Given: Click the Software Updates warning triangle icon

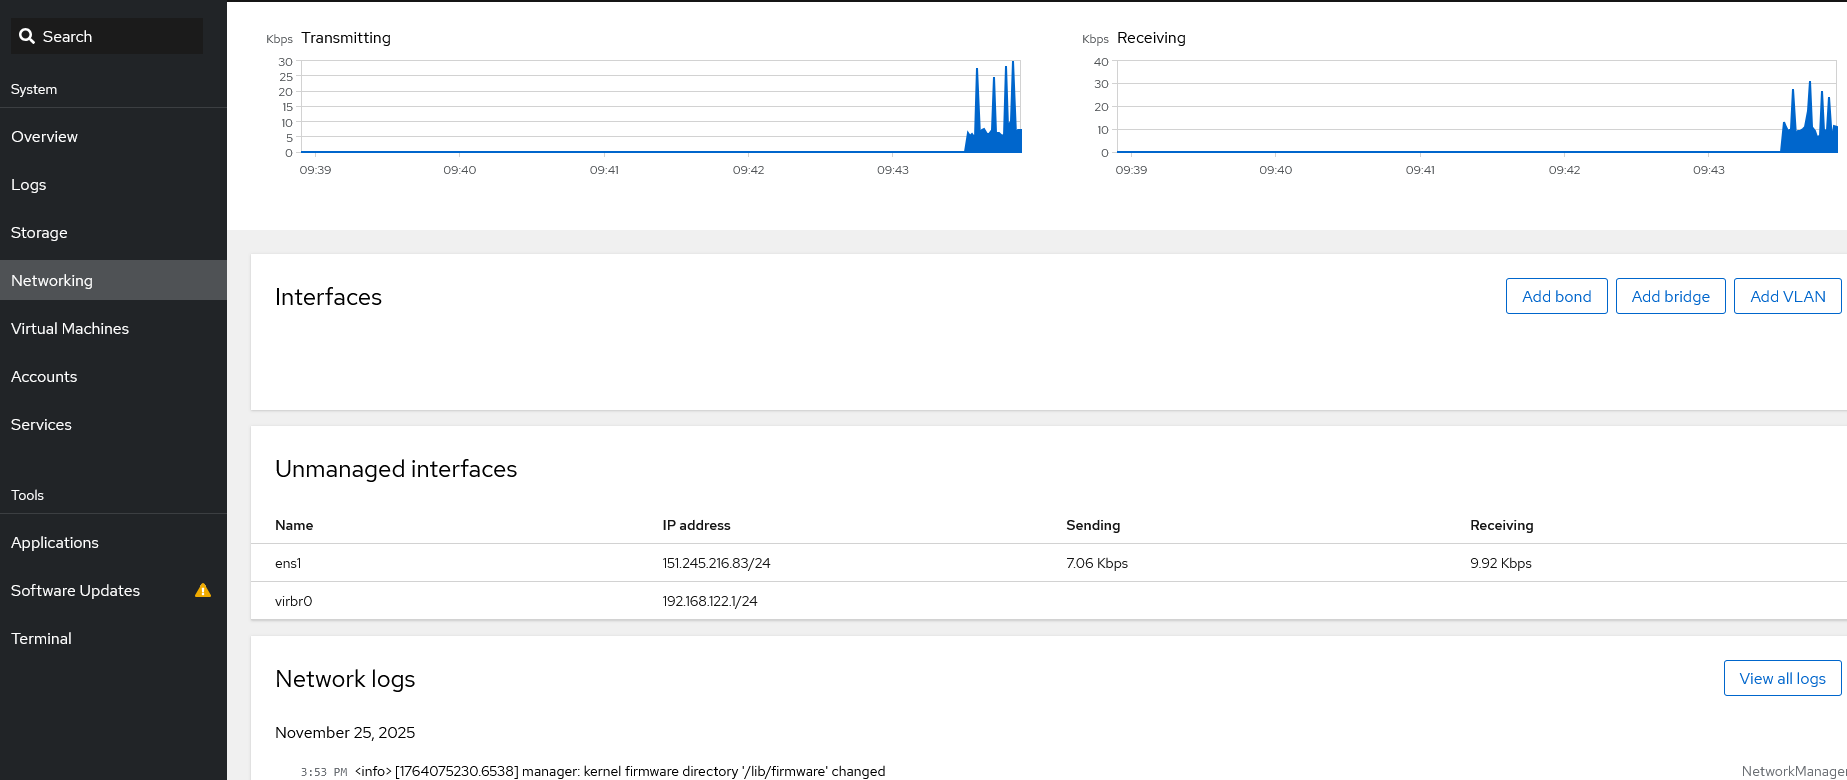Looking at the screenshot, I should (x=203, y=590).
